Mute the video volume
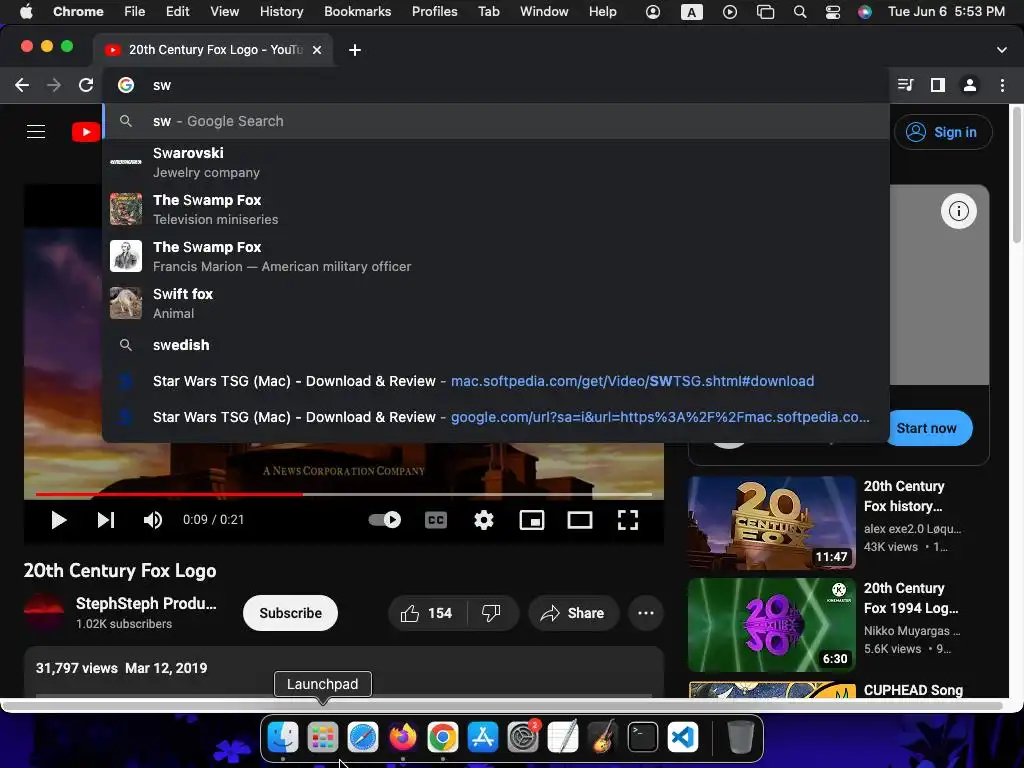The height and width of the screenshot is (768, 1024). [153, 520]
